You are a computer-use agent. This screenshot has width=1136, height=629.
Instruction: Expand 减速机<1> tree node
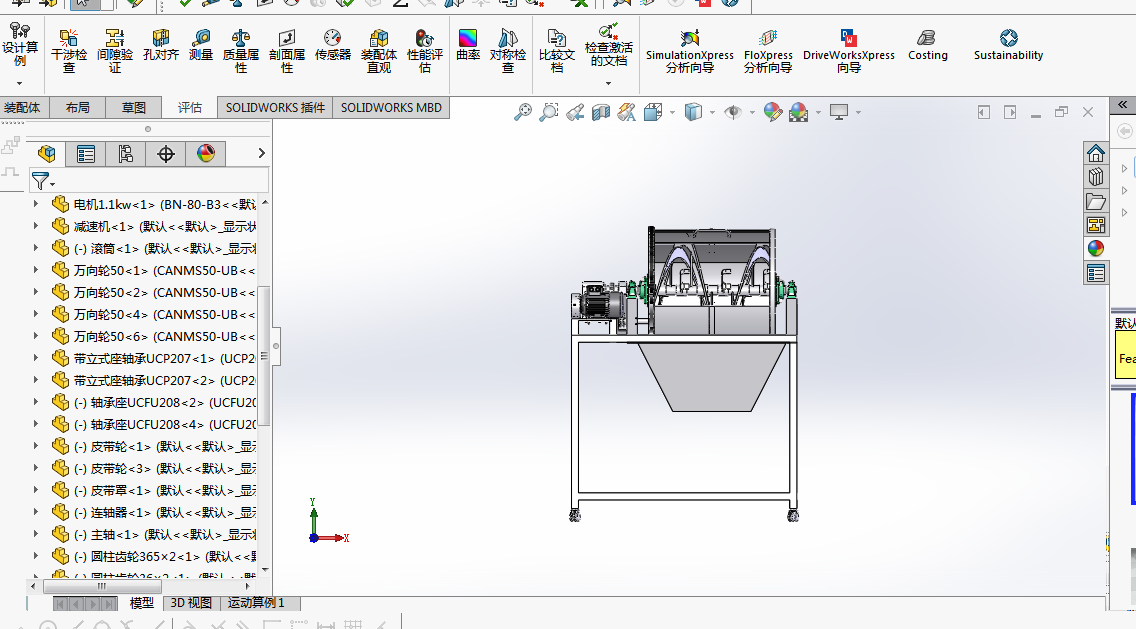[x=36, y=226]
